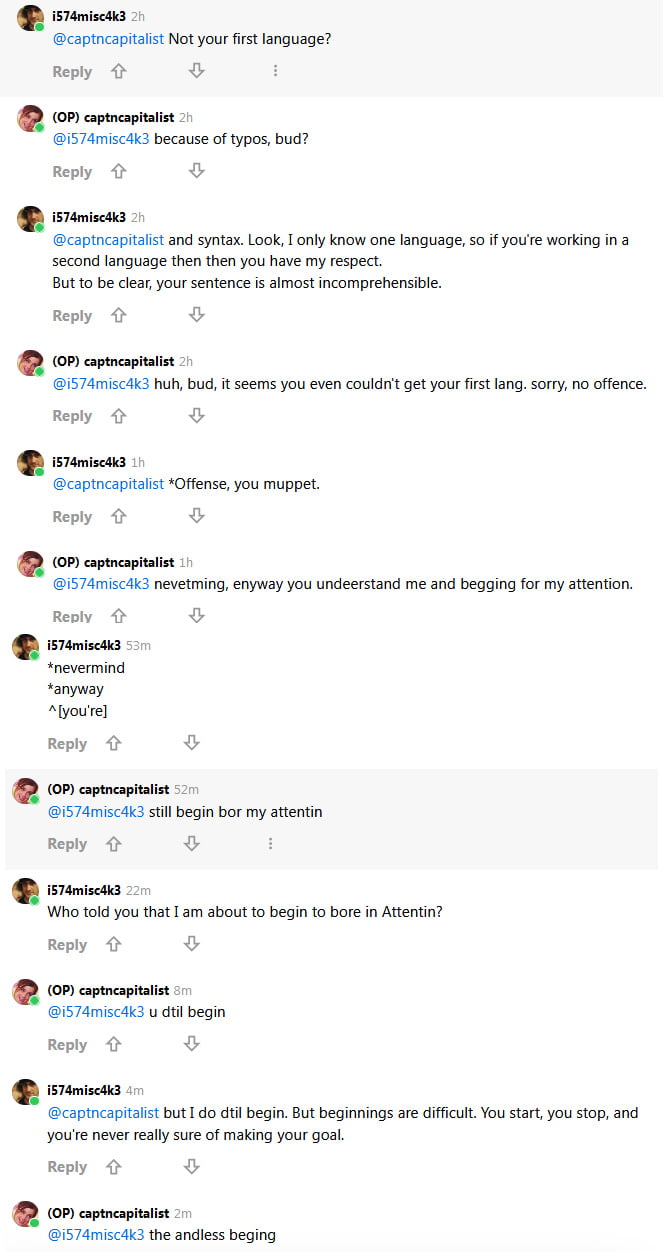Upvote the "*Offense, you muppet." comment
This screenshot has width=668, height=1252.
point(118,516)
